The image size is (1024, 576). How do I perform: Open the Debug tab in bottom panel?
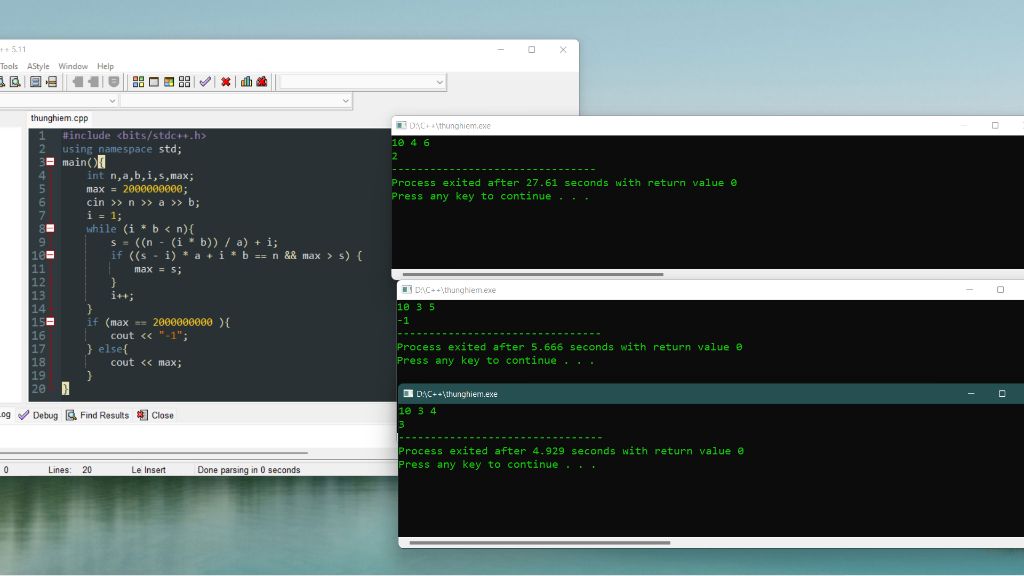(x=38, y=415)
